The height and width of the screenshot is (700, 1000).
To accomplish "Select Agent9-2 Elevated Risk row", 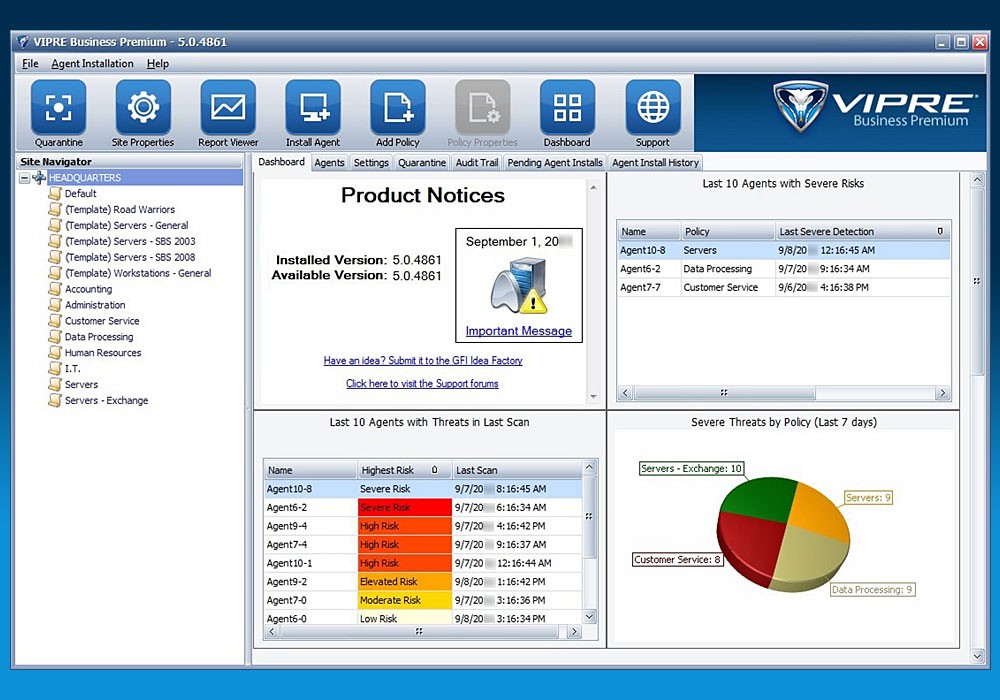I will pyautogui.click(x=423, y=581).
